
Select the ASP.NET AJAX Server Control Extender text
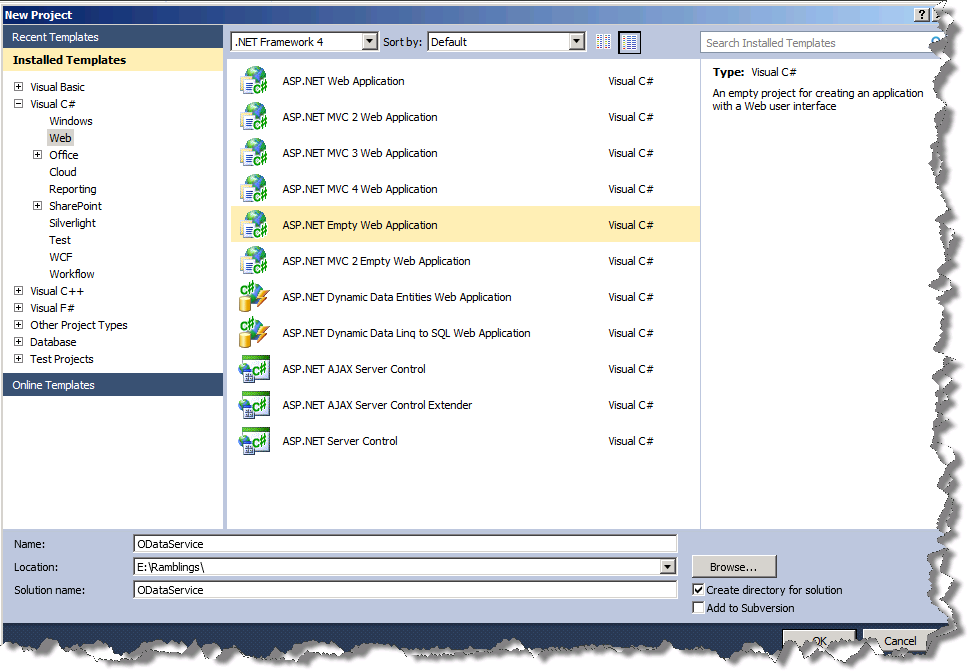(378, 405)
